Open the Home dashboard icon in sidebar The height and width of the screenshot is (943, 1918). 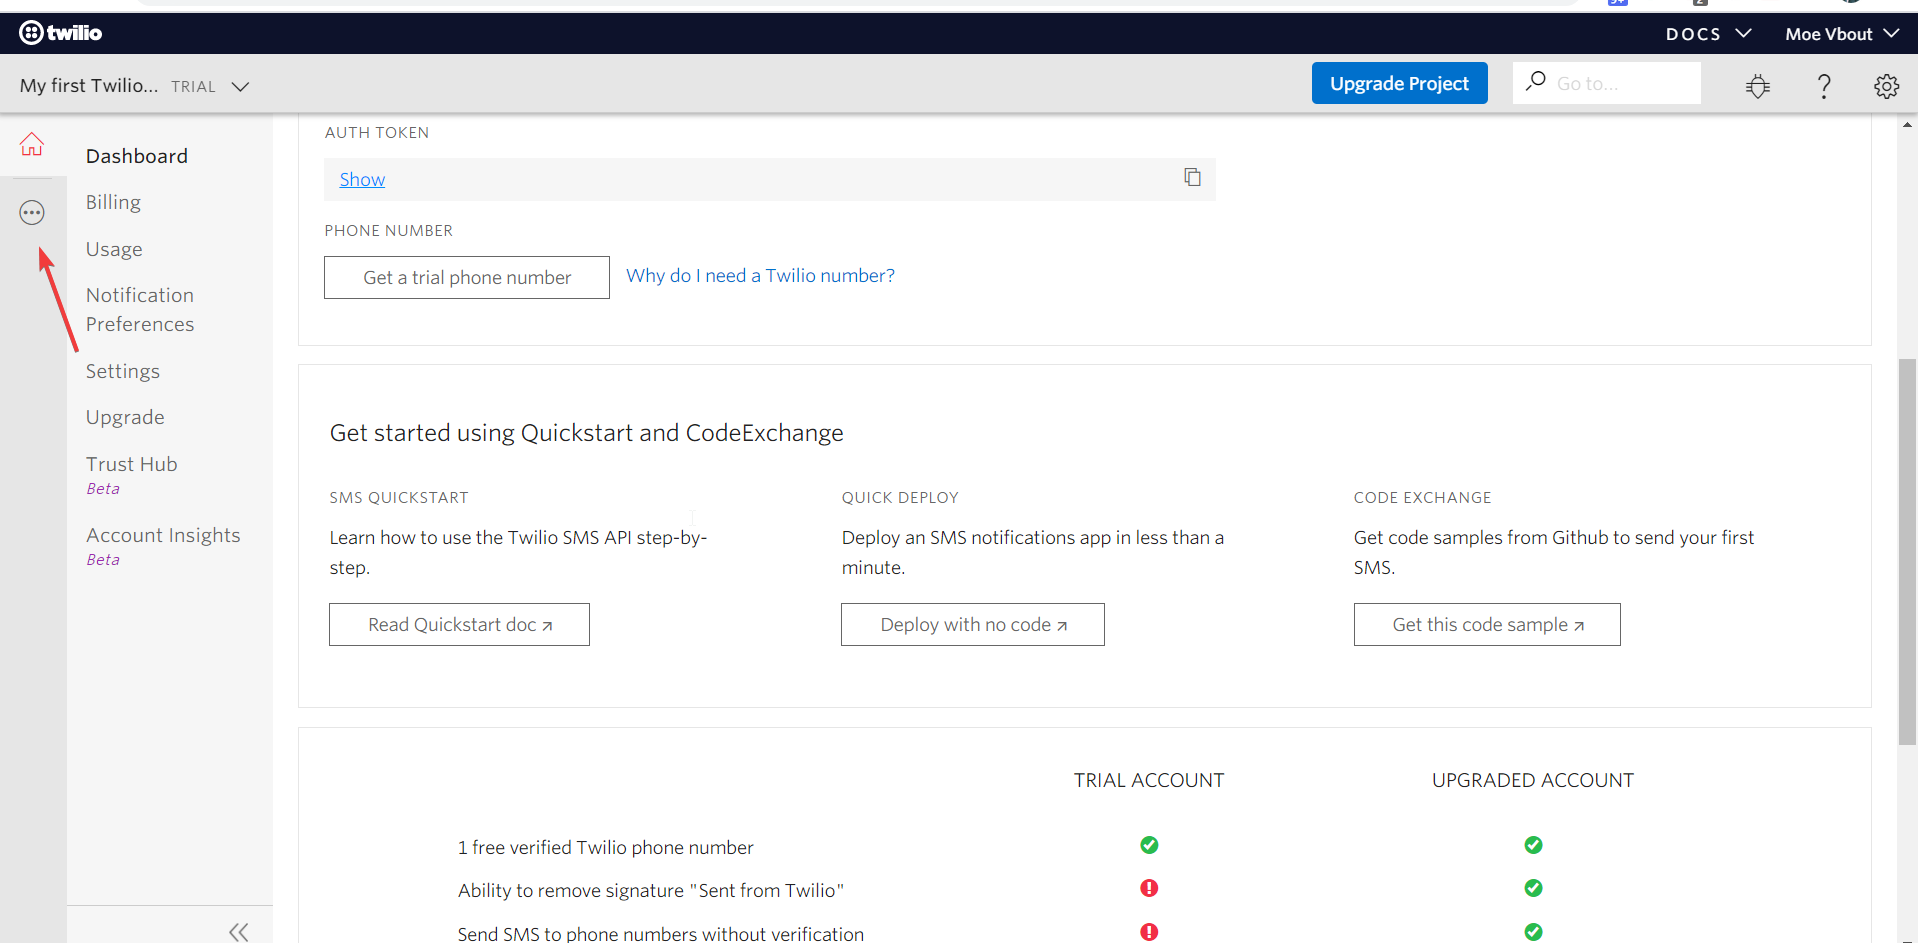pyautogui.click(x=32, y=145)
